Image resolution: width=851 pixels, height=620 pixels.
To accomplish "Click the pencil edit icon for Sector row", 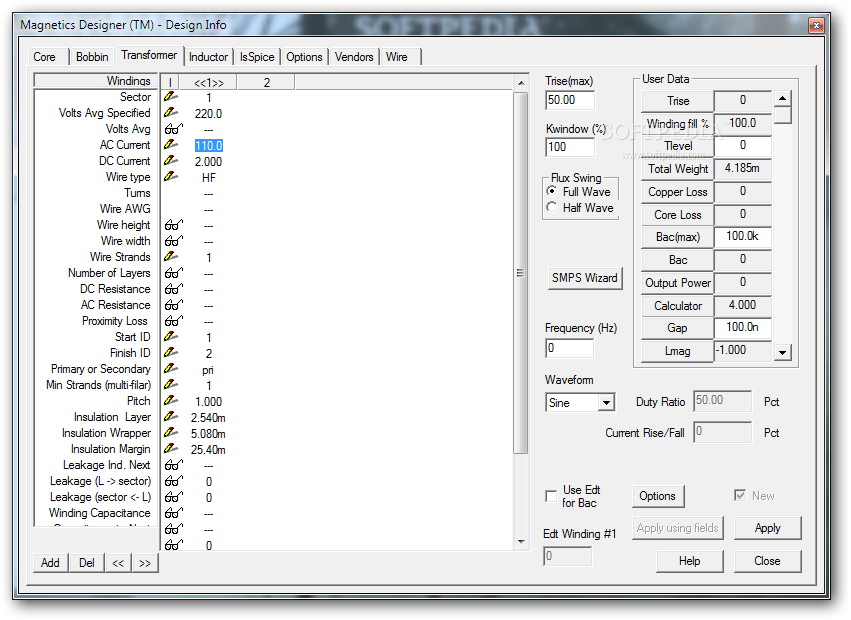I will pyautogui.click(x=171, y=97).
